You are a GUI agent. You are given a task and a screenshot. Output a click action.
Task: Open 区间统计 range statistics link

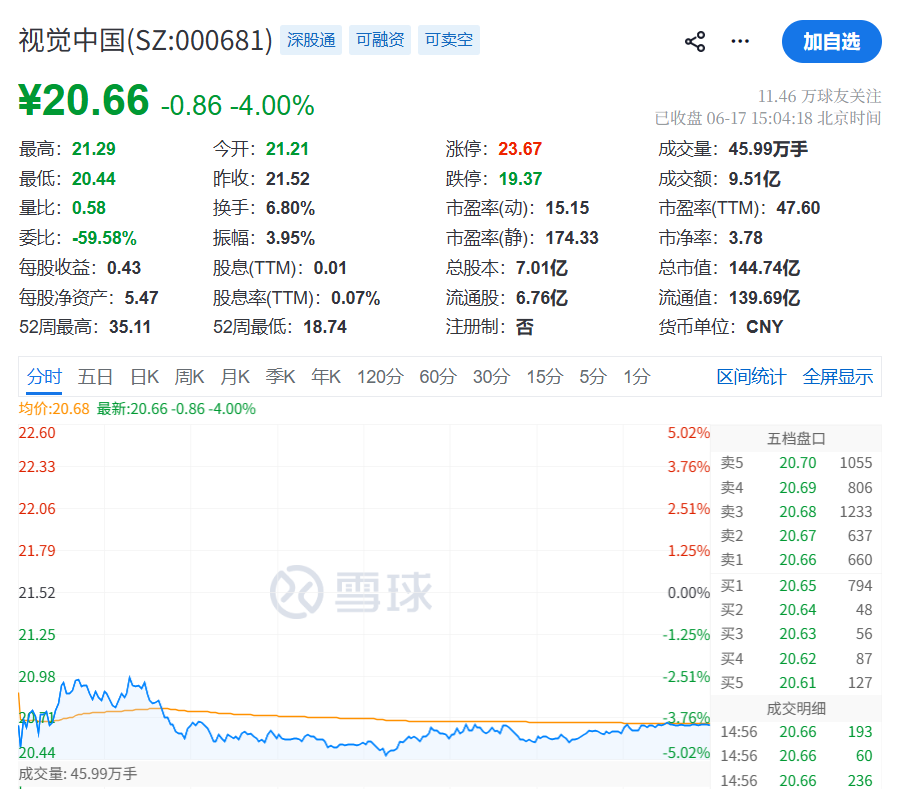(x=751, y=377)
